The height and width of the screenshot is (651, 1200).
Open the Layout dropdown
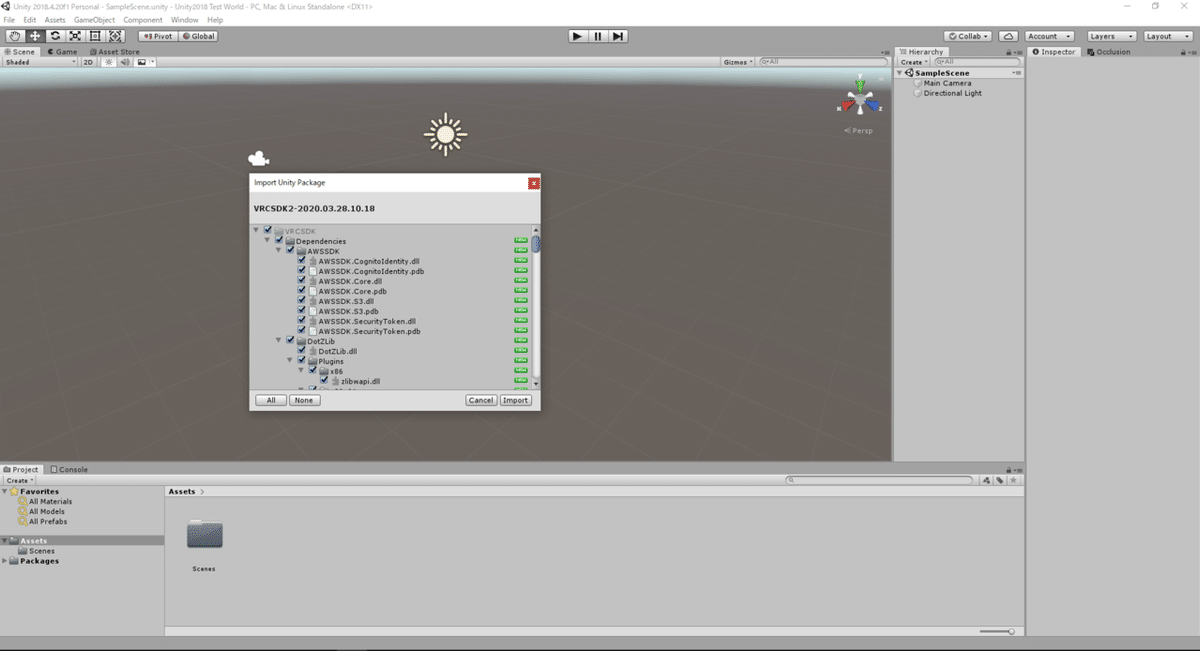[1167, 36]
